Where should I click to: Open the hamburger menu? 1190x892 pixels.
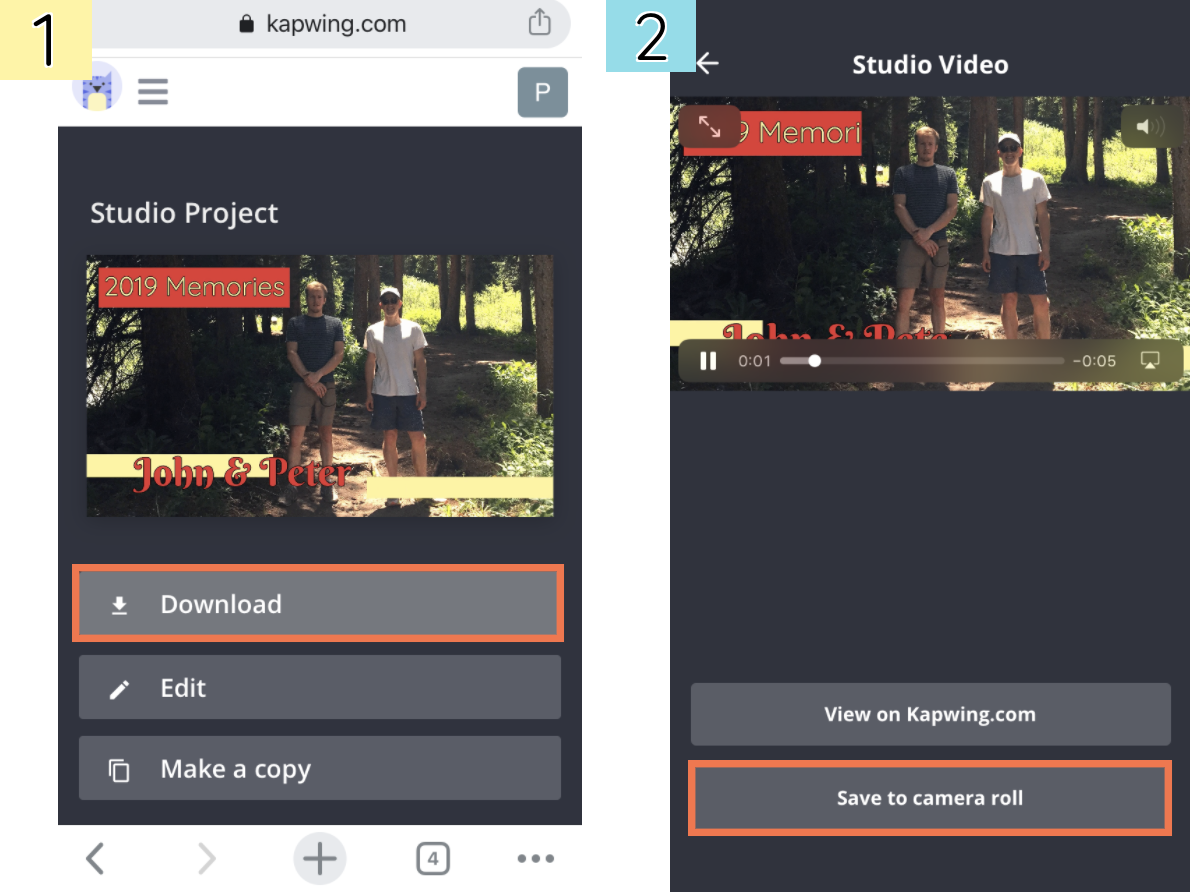[x=153, y=93]
